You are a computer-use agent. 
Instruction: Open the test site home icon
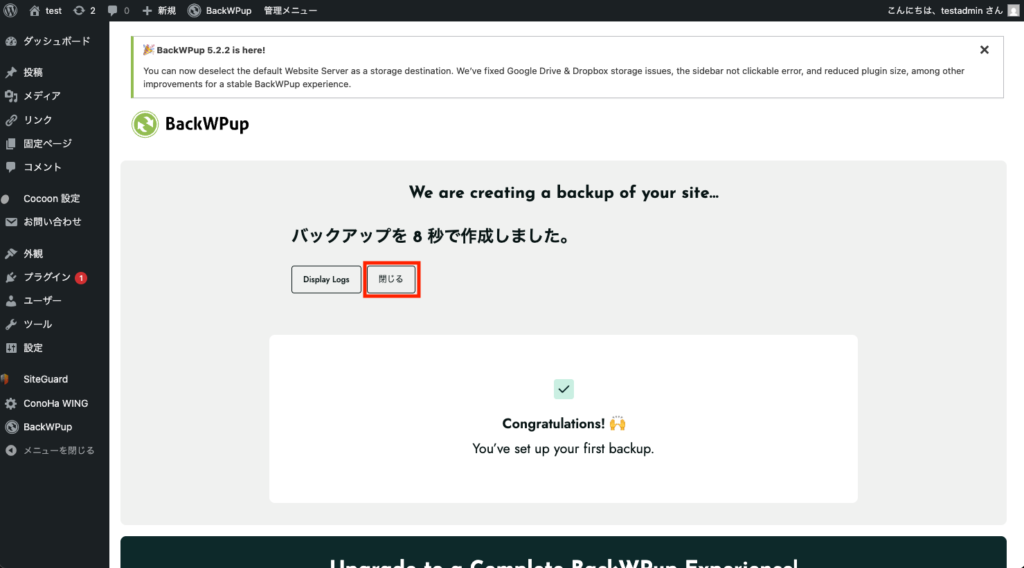(x=35, y=10)
